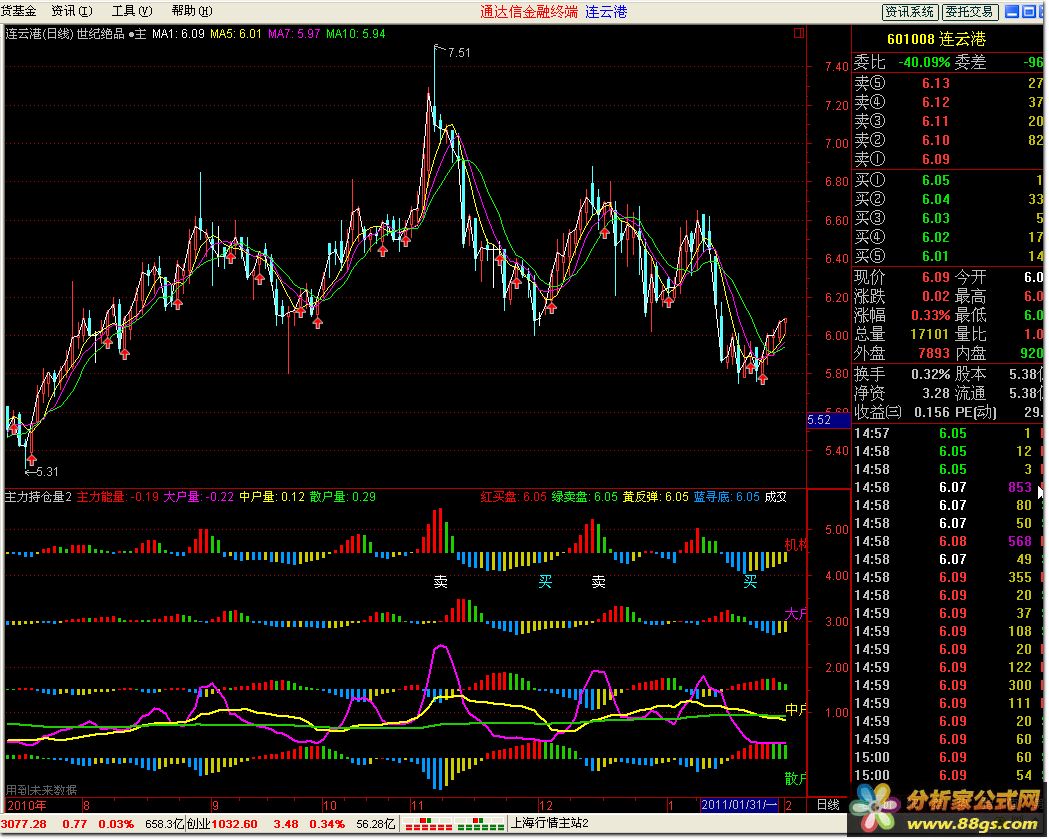The height and width of the screenshot is (839, 1049).
Task: Click the 买⑤ row at 6.01
Action: tap(949, 256)
